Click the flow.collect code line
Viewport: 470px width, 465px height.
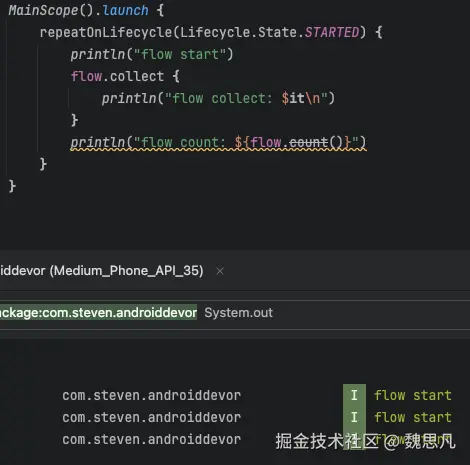pyautogui.click(x=126, y=76)
